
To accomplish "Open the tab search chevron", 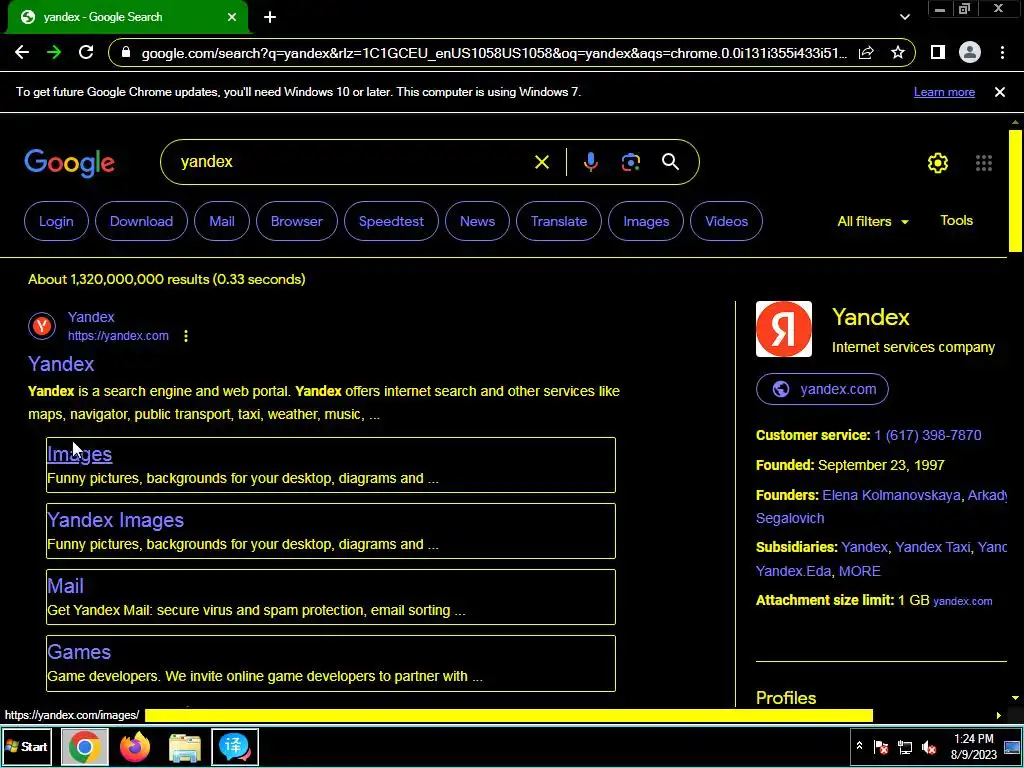I will pyautogui.click(x=904, y=17).
